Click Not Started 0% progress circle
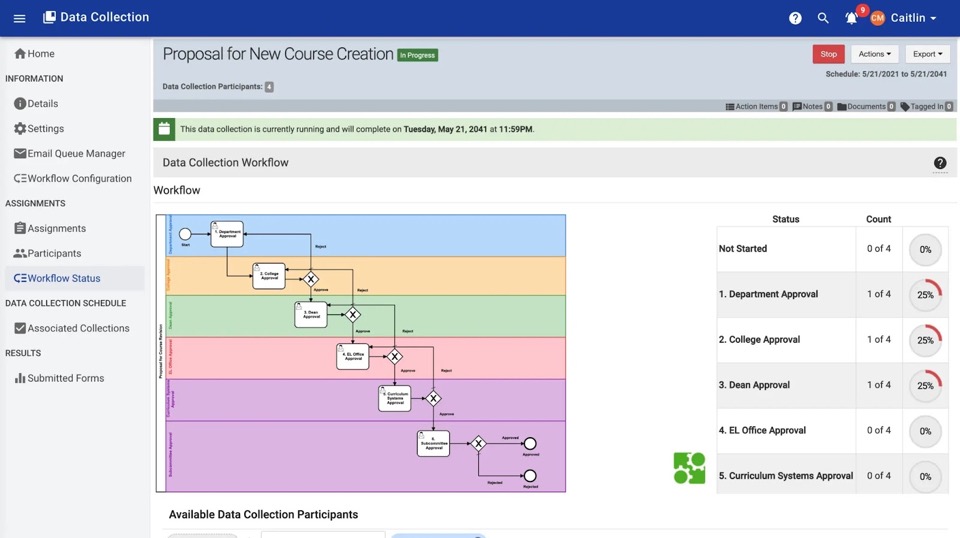This screenshot has width=960, height=538. [x=925, y=249]
